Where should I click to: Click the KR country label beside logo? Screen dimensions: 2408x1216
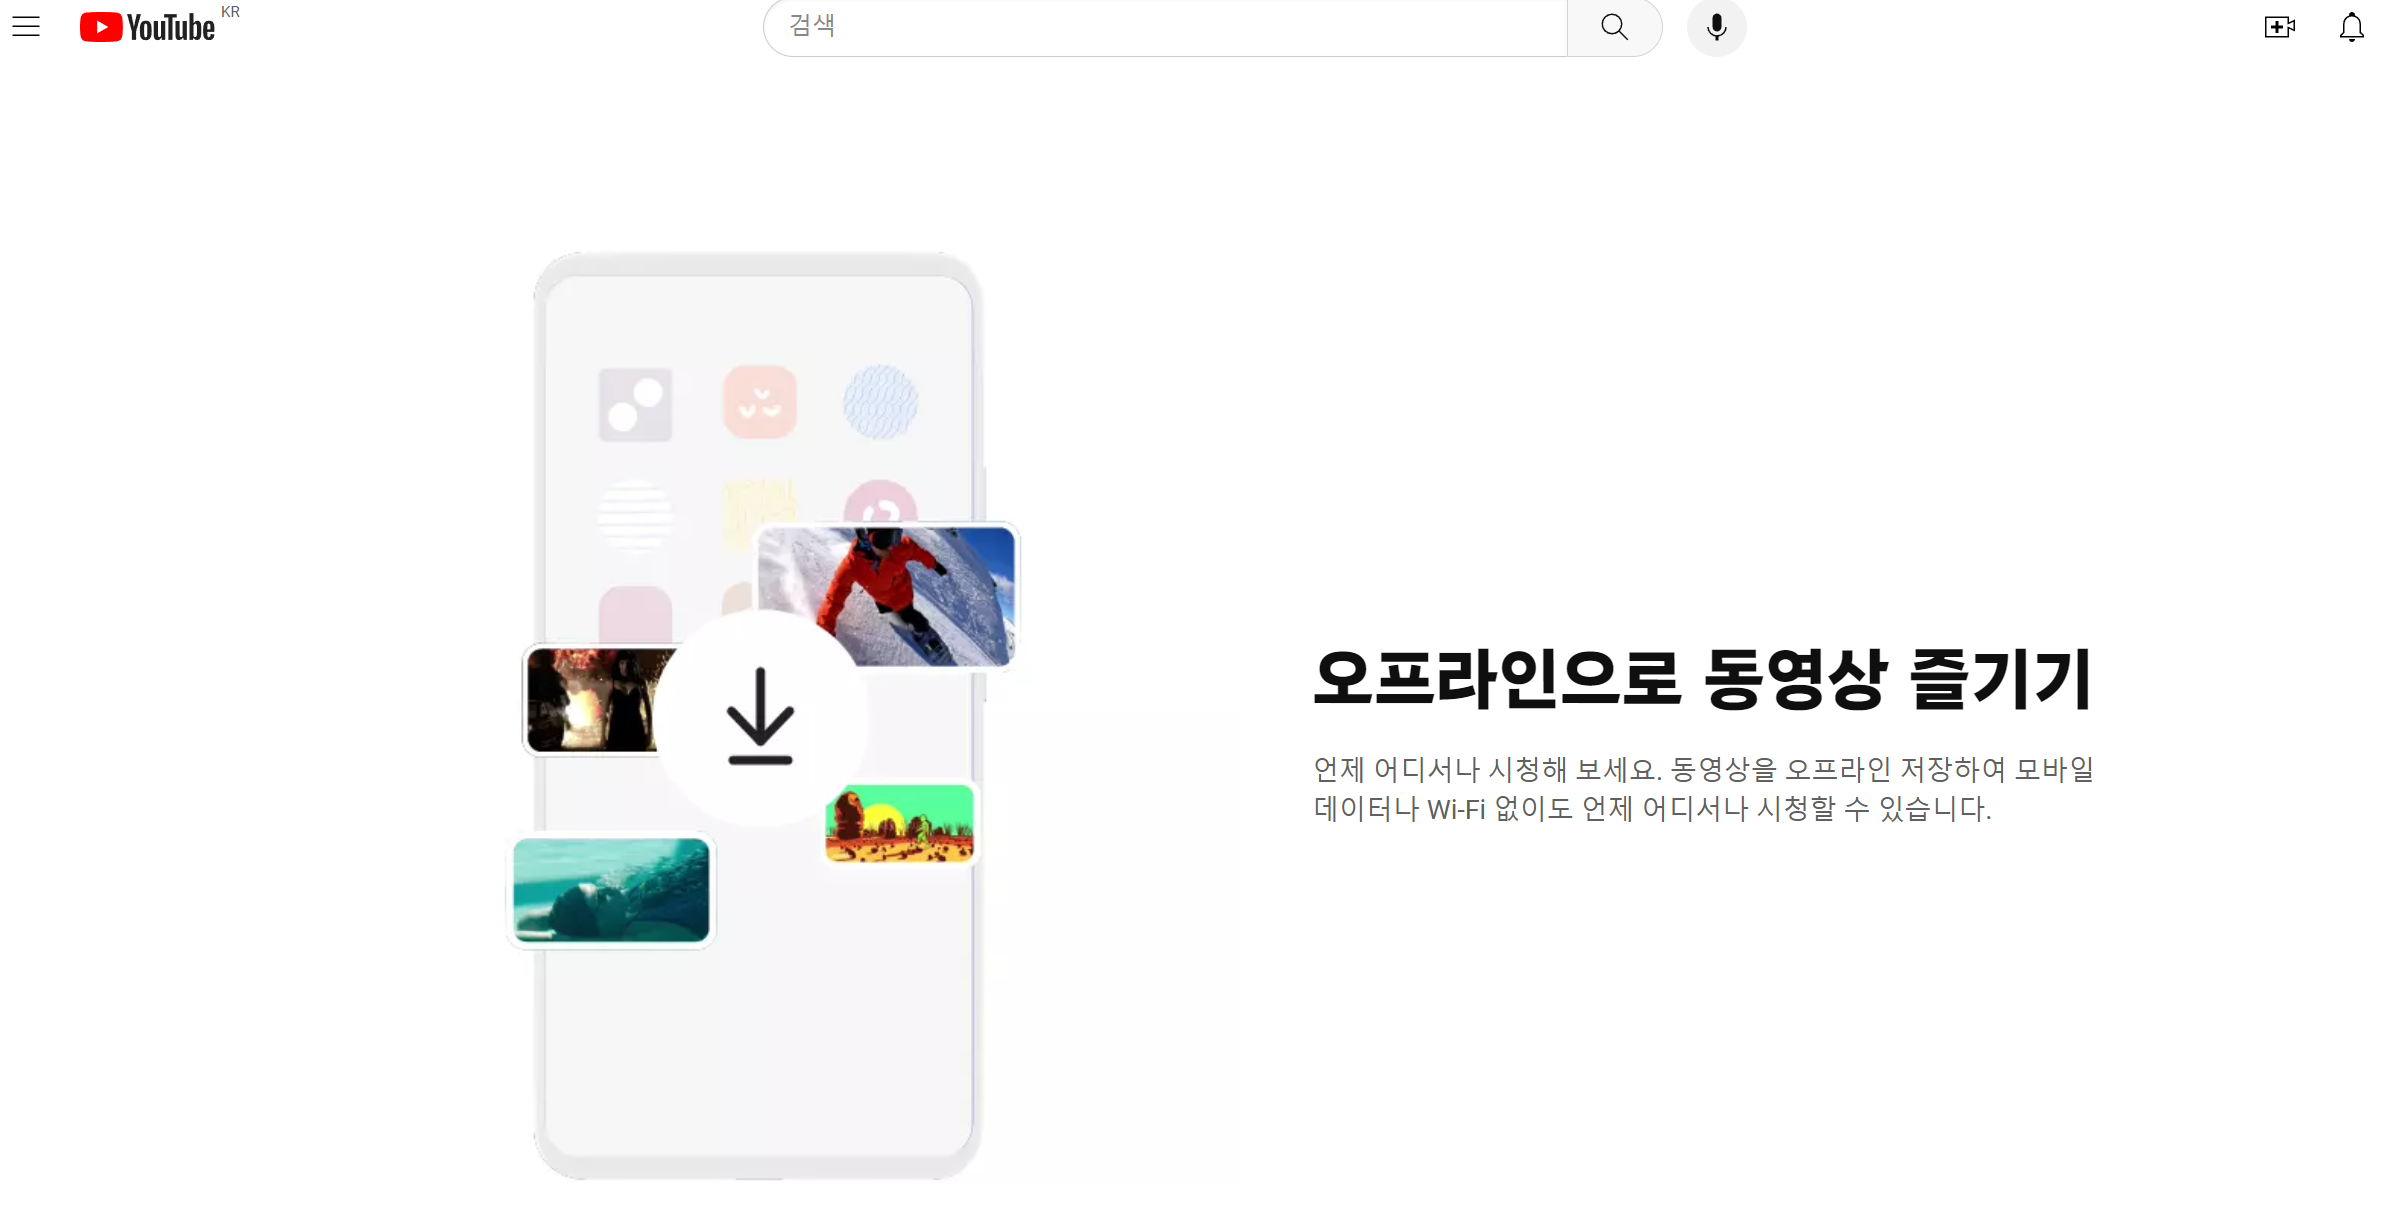click(x=230, y=12)
